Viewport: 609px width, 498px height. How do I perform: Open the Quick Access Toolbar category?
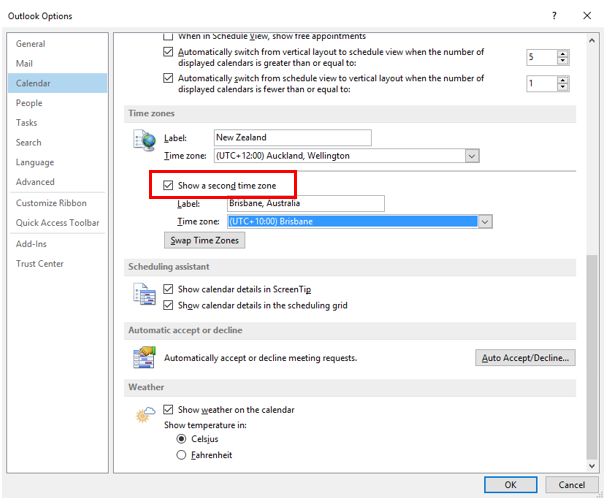point(57,223)
